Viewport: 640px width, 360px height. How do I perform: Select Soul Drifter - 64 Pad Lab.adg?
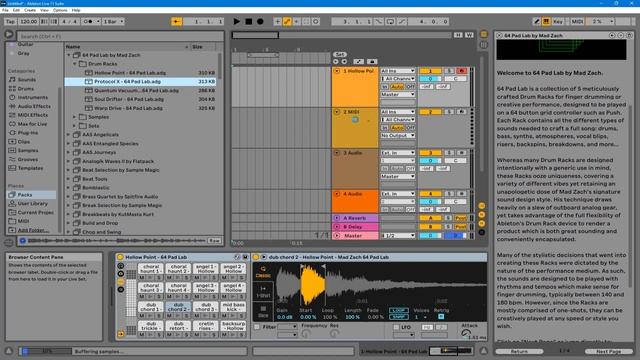pyautogui.click(x=140, y=99)
